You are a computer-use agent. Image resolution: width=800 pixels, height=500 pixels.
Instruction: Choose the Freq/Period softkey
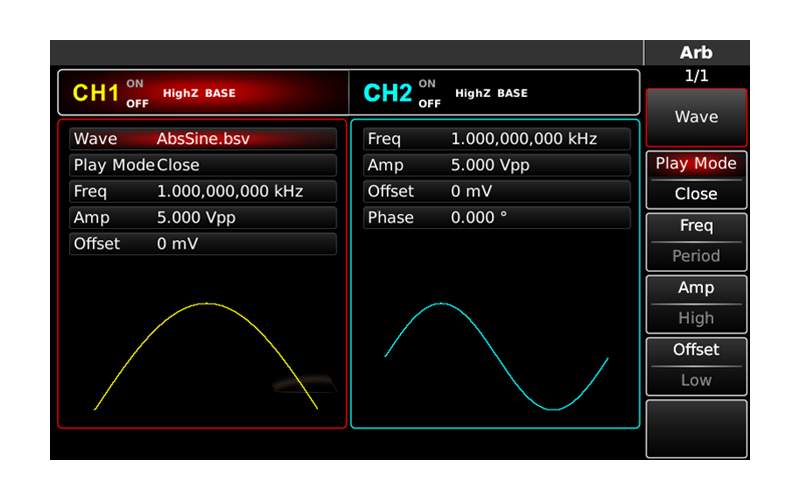pyautogui.click(x=696, y=242)
